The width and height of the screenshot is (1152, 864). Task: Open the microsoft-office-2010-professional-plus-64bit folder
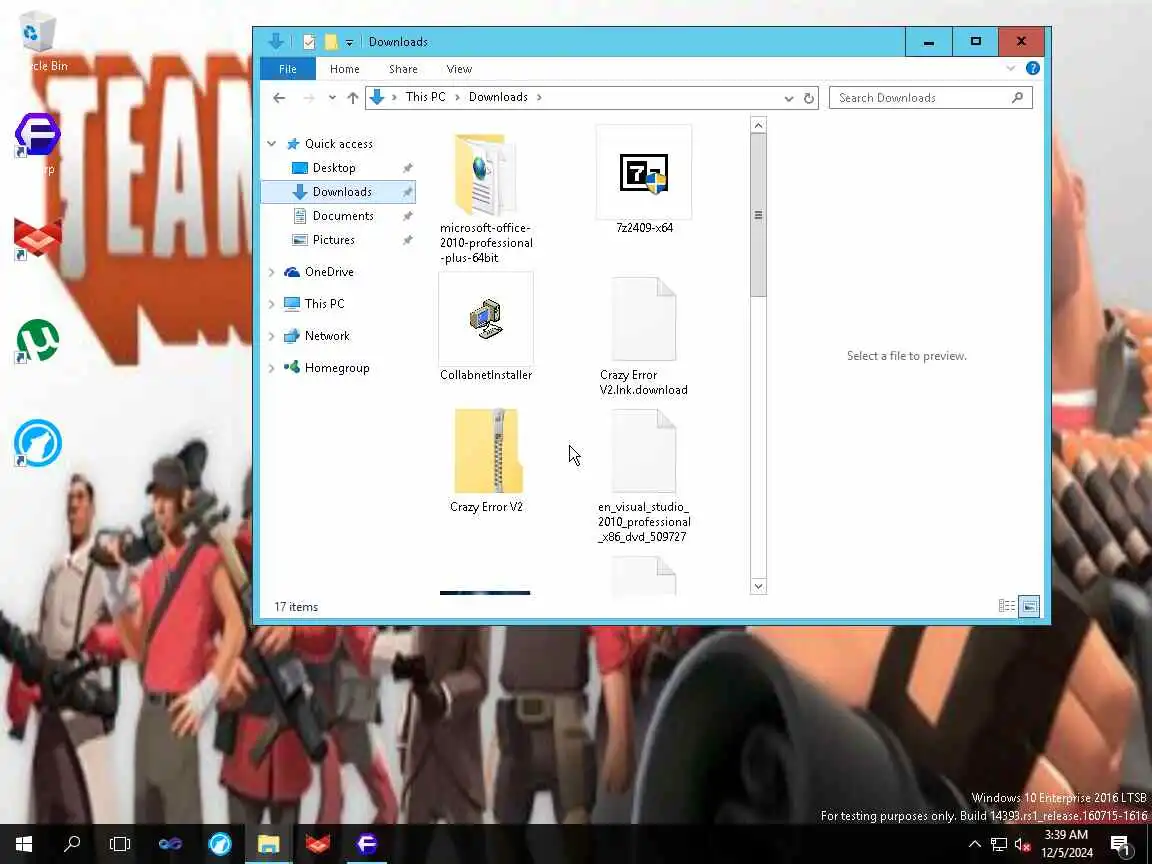486,195
